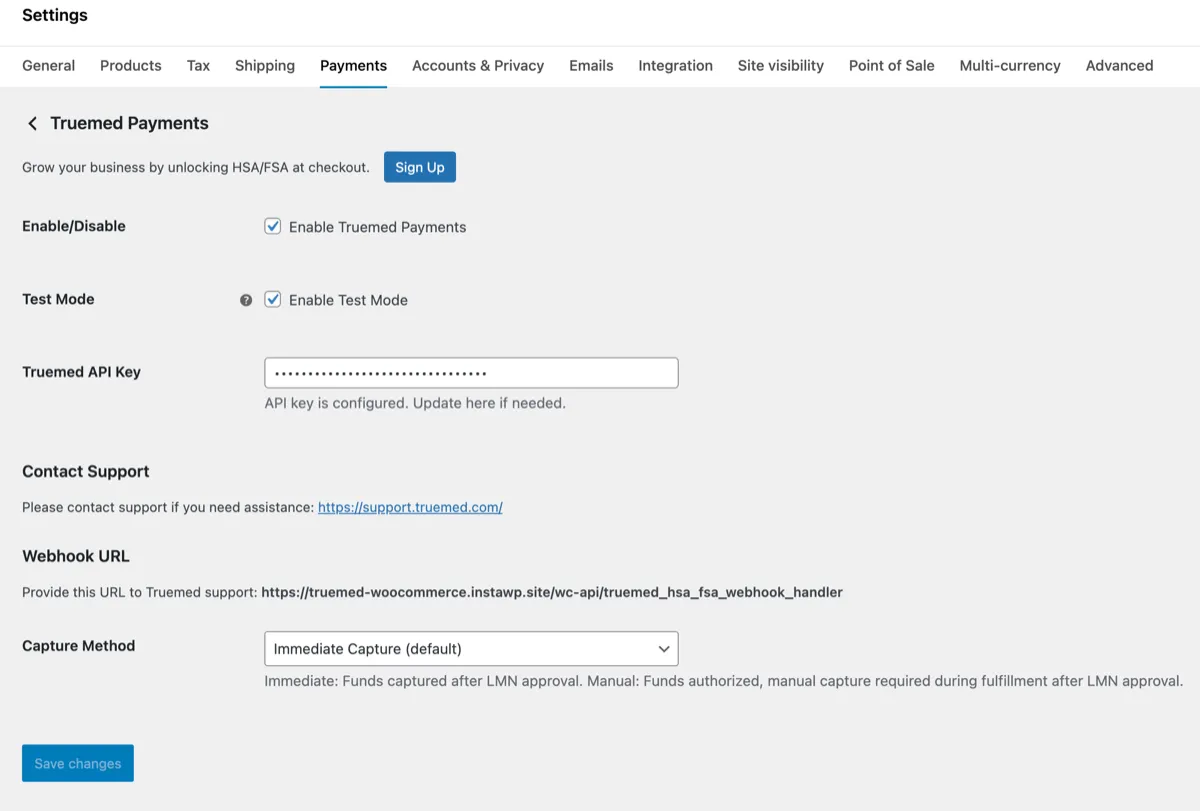
Task: Click the Truemed Payments heading
Action: click(x=129, y=123)
